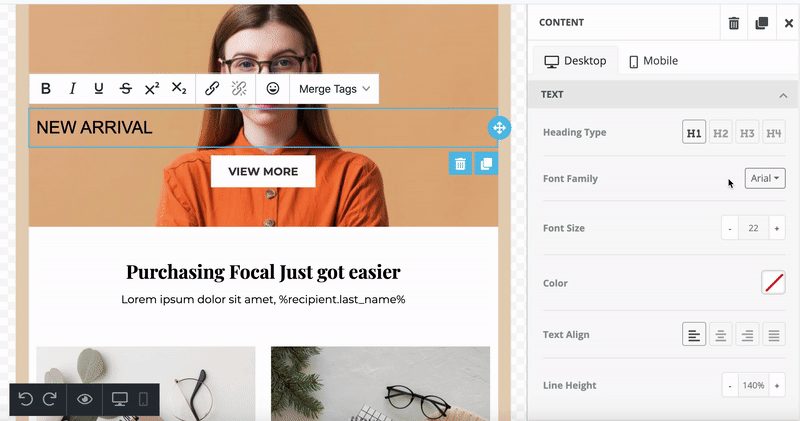Image resolution: width=800 pixels, height=421 pixels.
Task: Open the text color swatch
Action: pyautogui.click(x=773, y=283)
